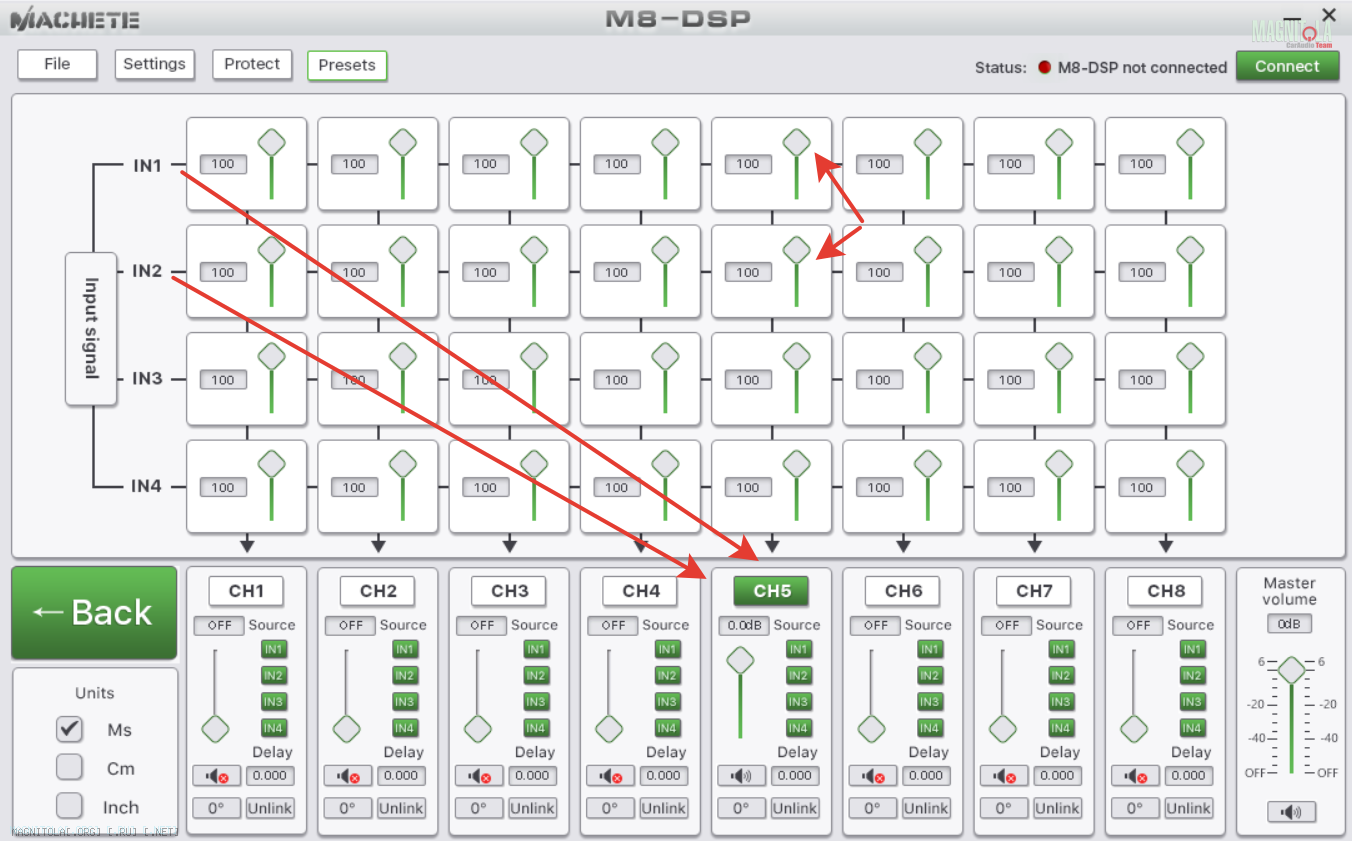Image resolution: width=1352 pixels, height=841 pixels.
Task: Toggle IN4 source for CH8
Action: (x=1192, y=728)
